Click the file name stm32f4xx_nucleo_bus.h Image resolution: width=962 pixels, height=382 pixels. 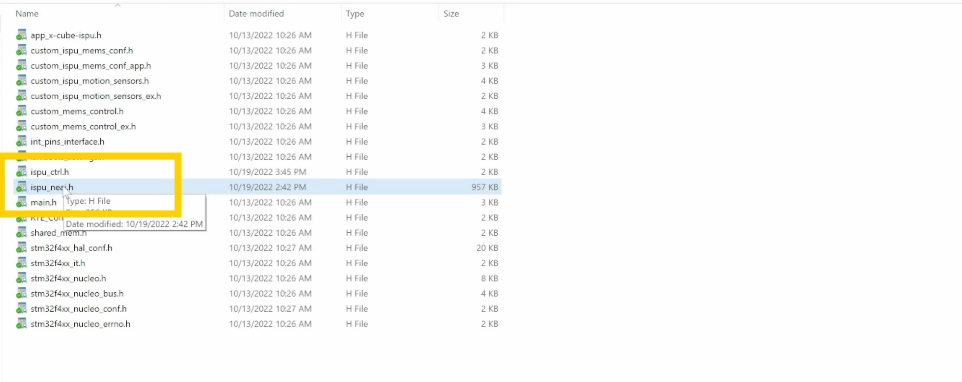point(77,293)
